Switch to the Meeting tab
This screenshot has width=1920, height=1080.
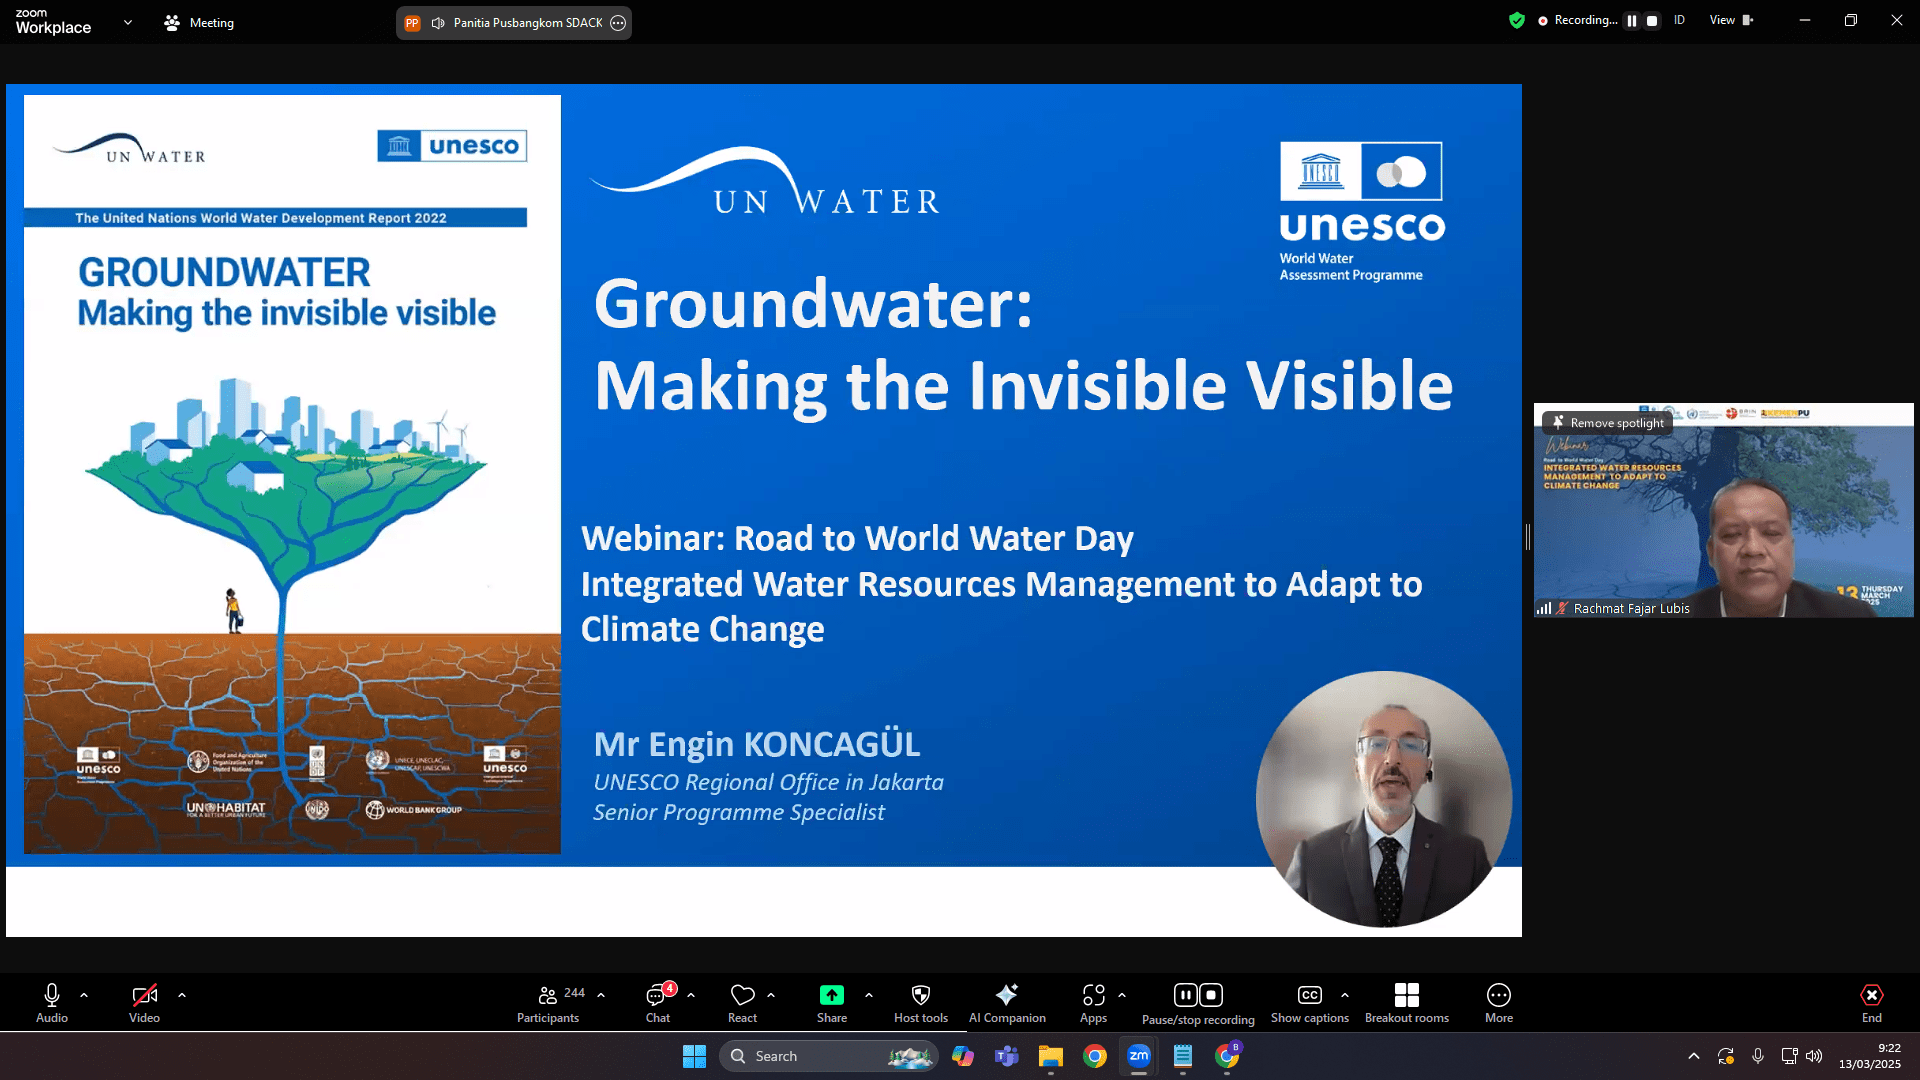[x=199, y=22]
